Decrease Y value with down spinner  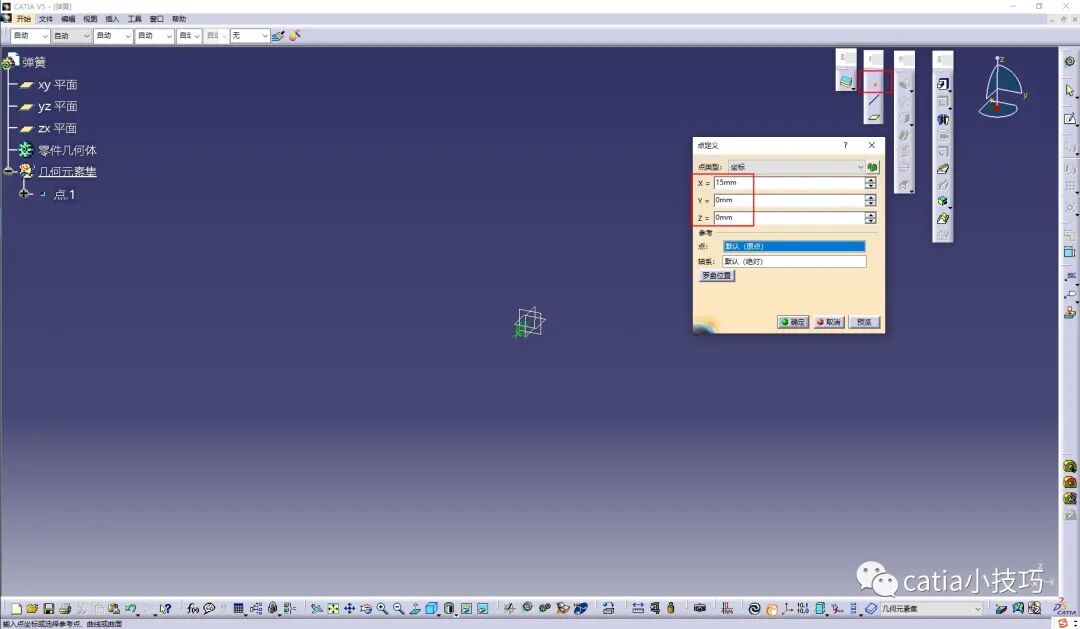coord(871,203)
